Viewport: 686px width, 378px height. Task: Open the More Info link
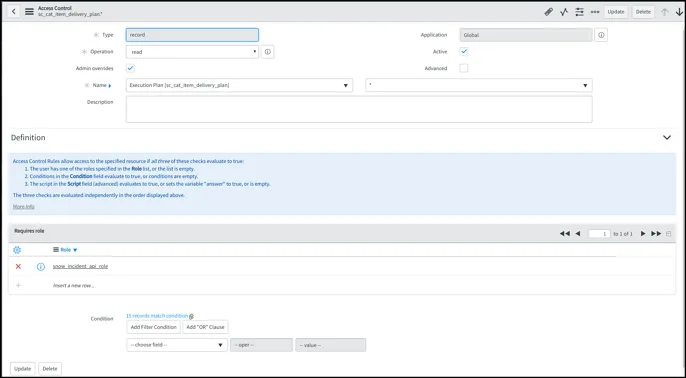[23, 206]
